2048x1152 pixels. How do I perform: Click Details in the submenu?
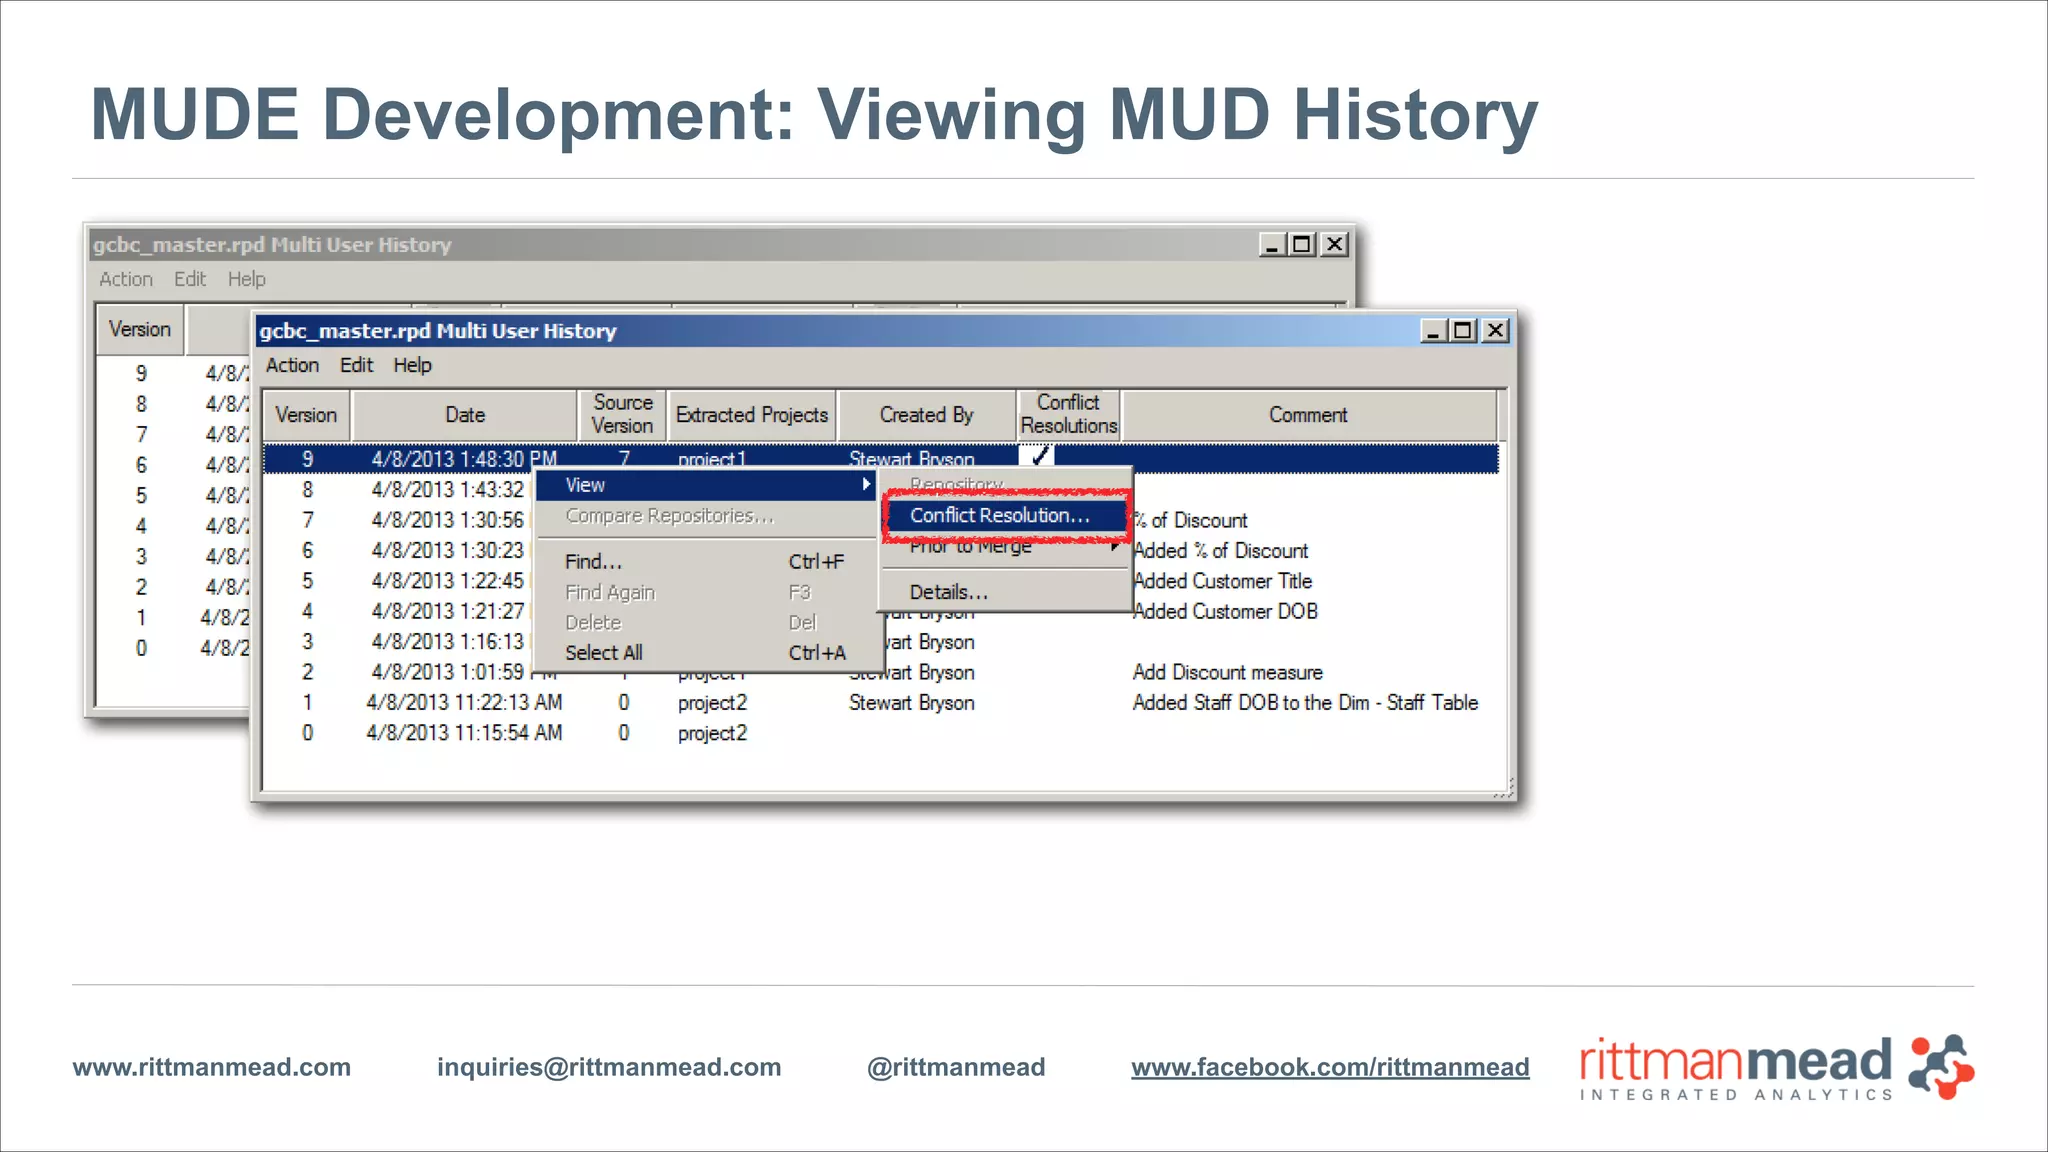pyautogui.click(x=948, y=592)
